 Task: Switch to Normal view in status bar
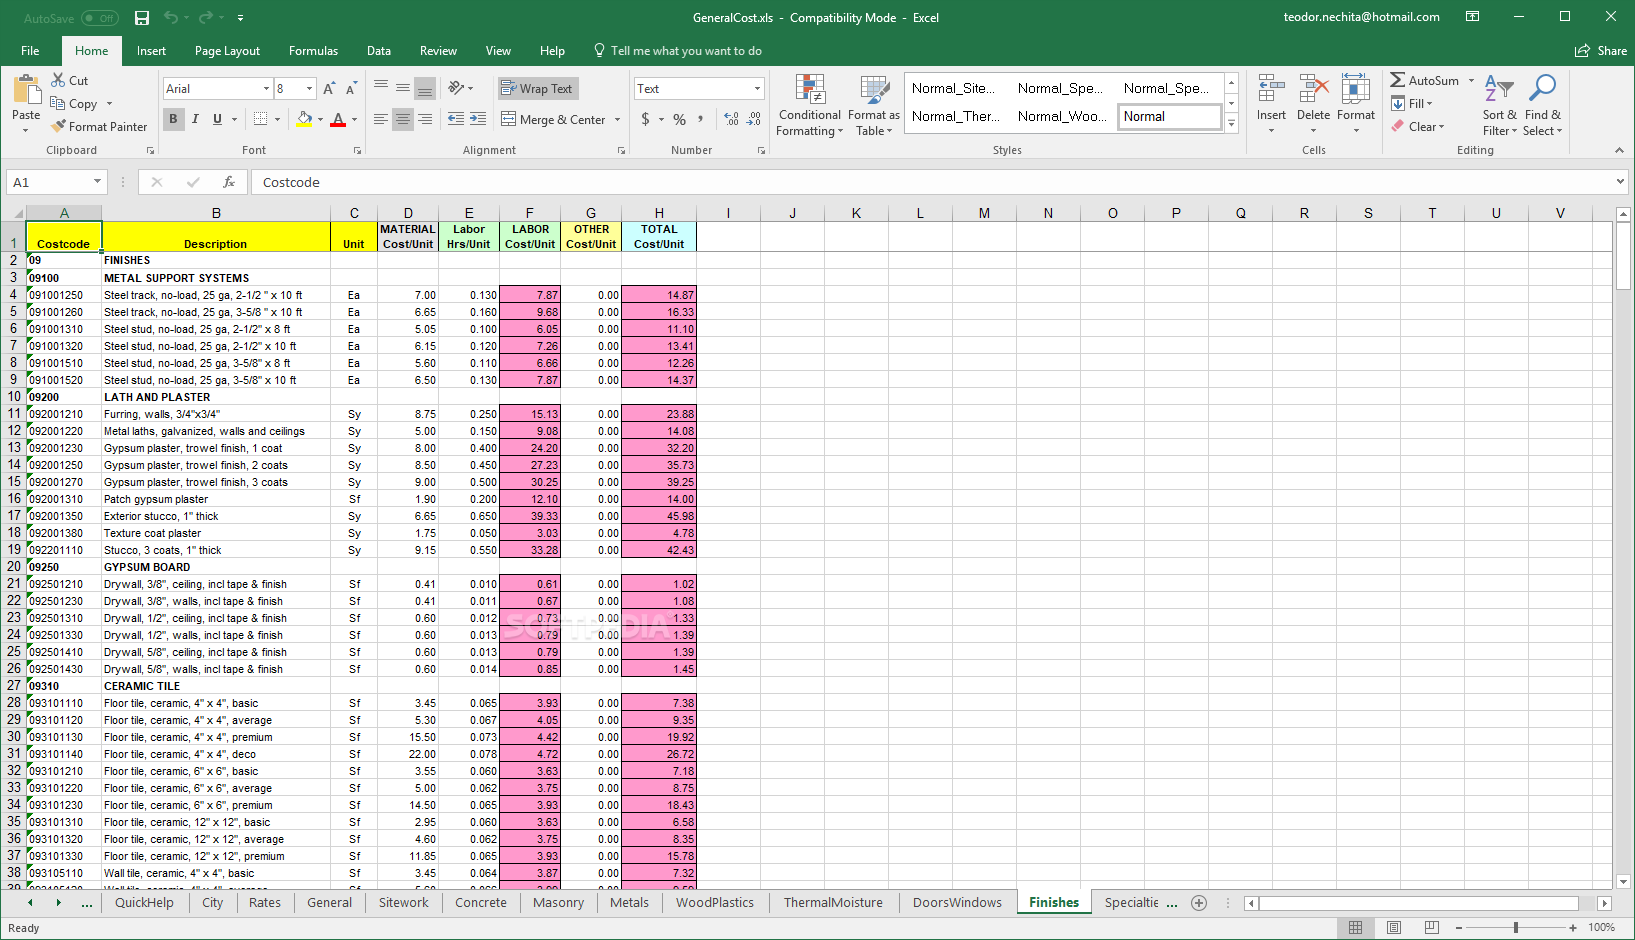coord(1355,927)
